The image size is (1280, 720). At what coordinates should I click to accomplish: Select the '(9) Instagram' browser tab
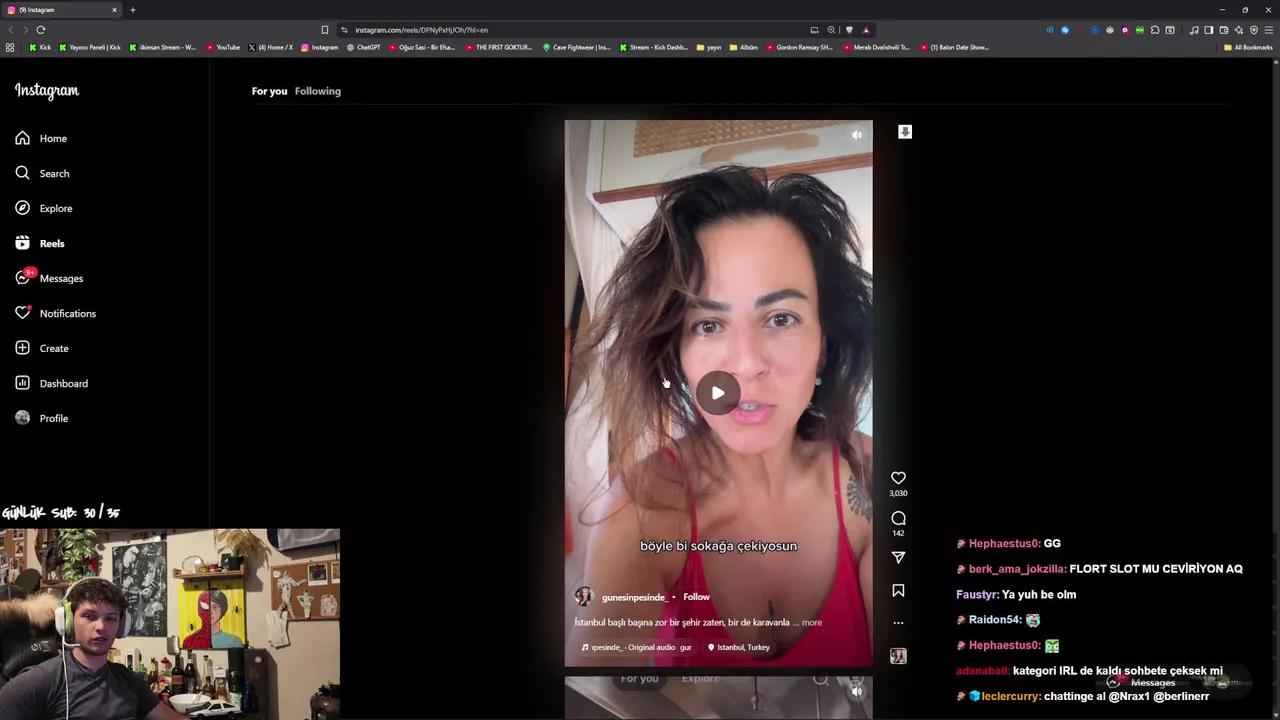coord(62,10)
